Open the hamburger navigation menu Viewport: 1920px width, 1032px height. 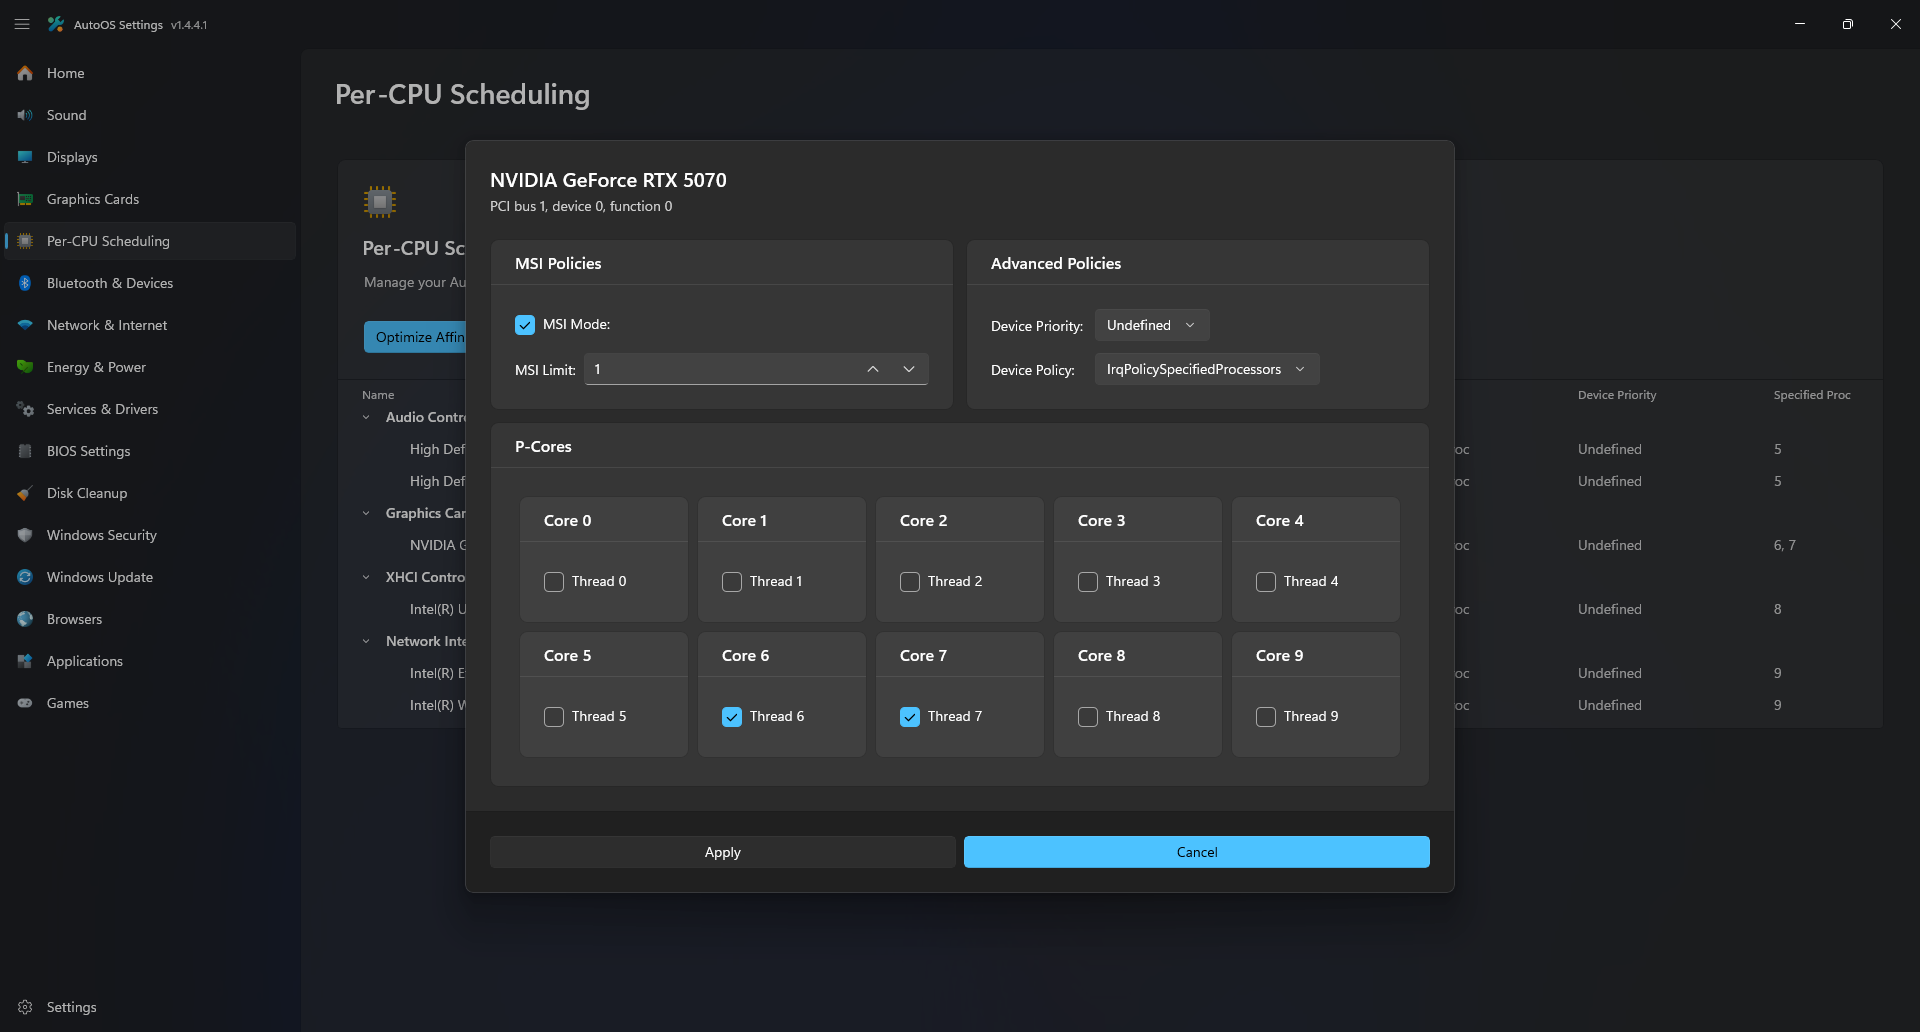pos(22,24)
